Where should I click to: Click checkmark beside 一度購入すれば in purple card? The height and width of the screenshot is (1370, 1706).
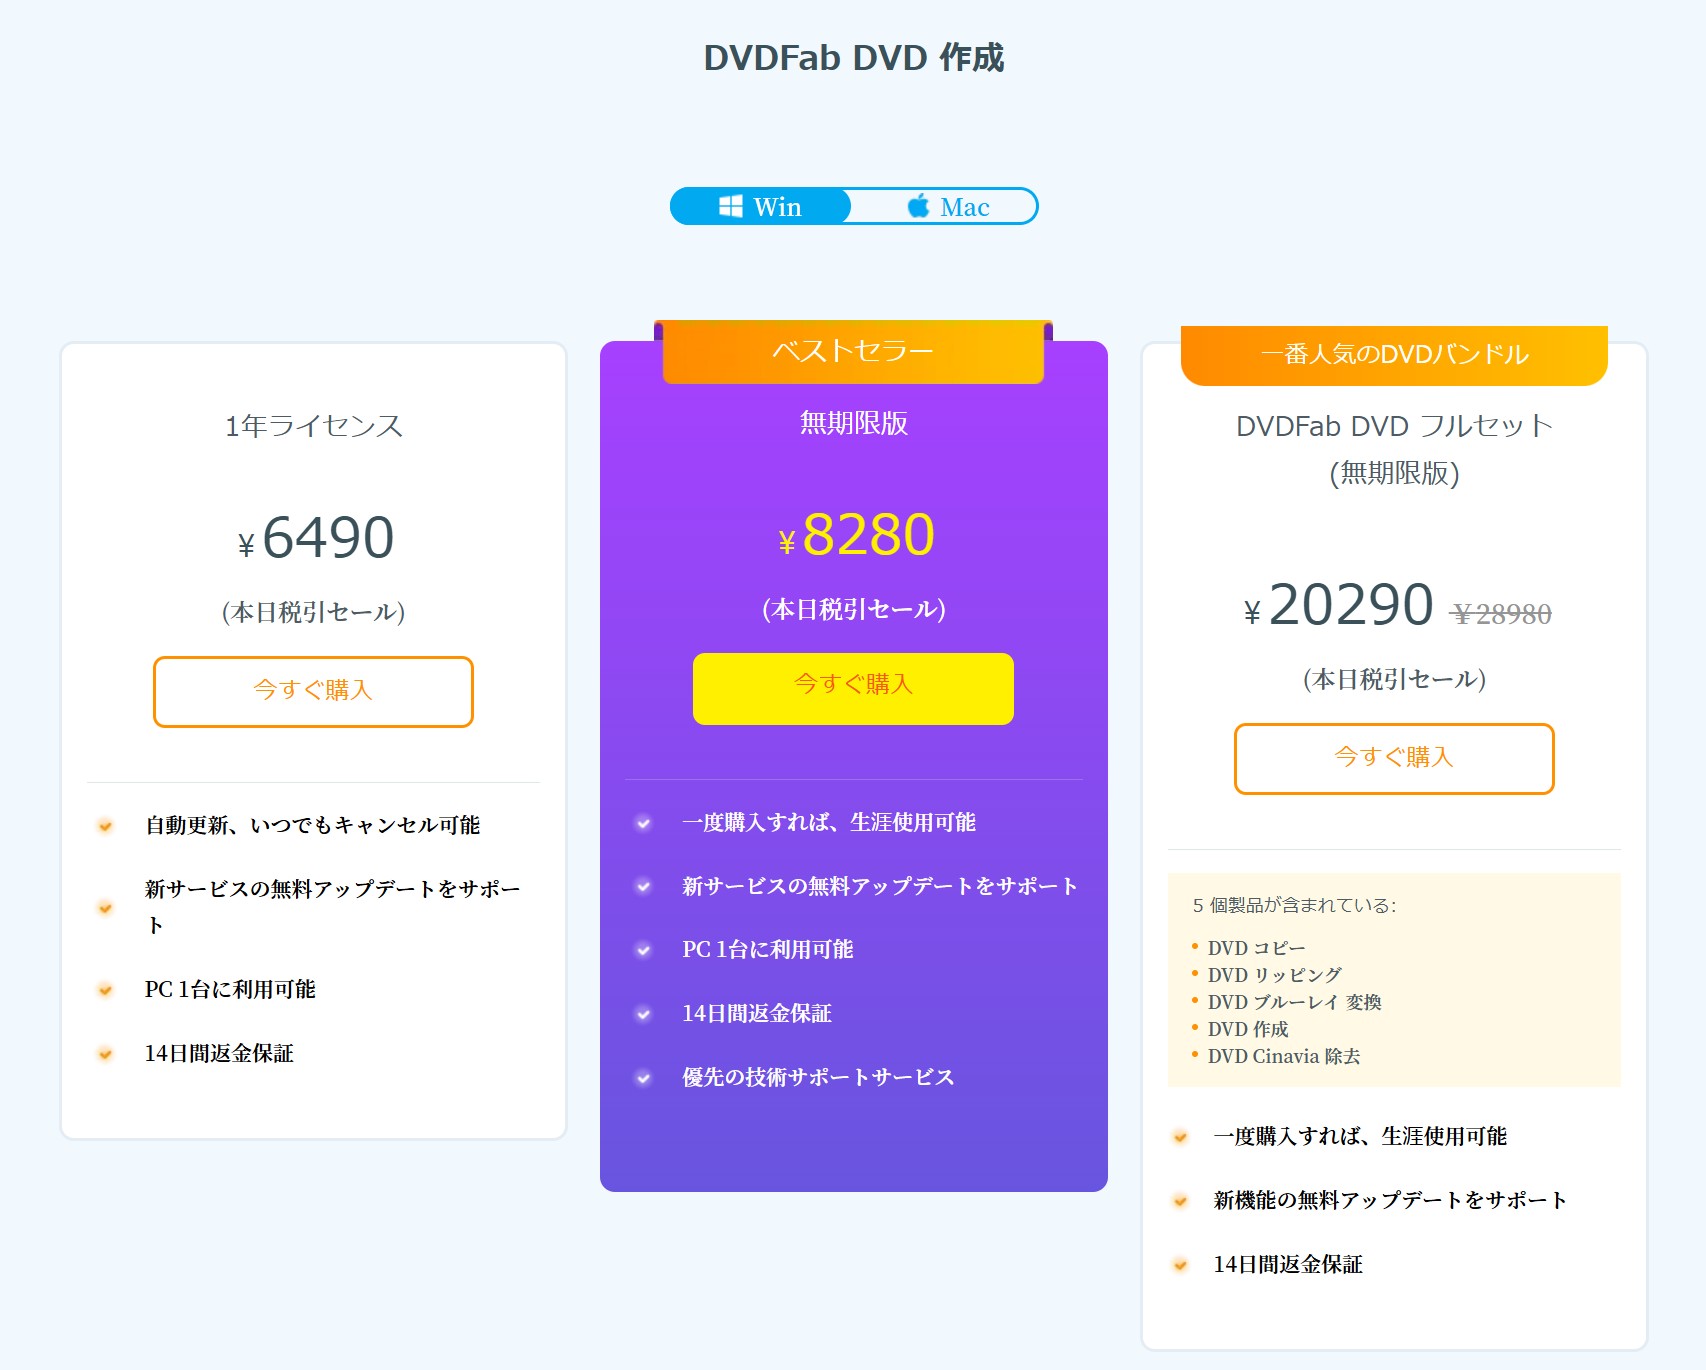[x=644, y=823]
